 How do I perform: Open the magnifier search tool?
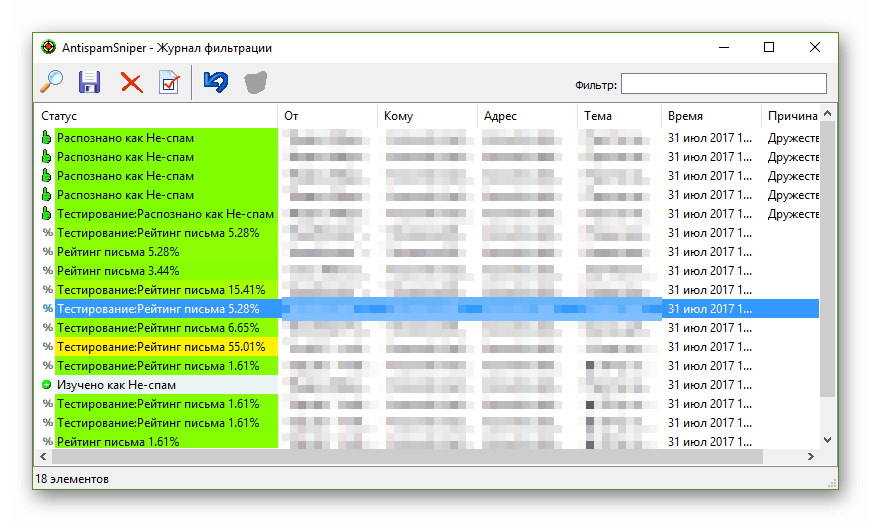(x=52, y=82)
